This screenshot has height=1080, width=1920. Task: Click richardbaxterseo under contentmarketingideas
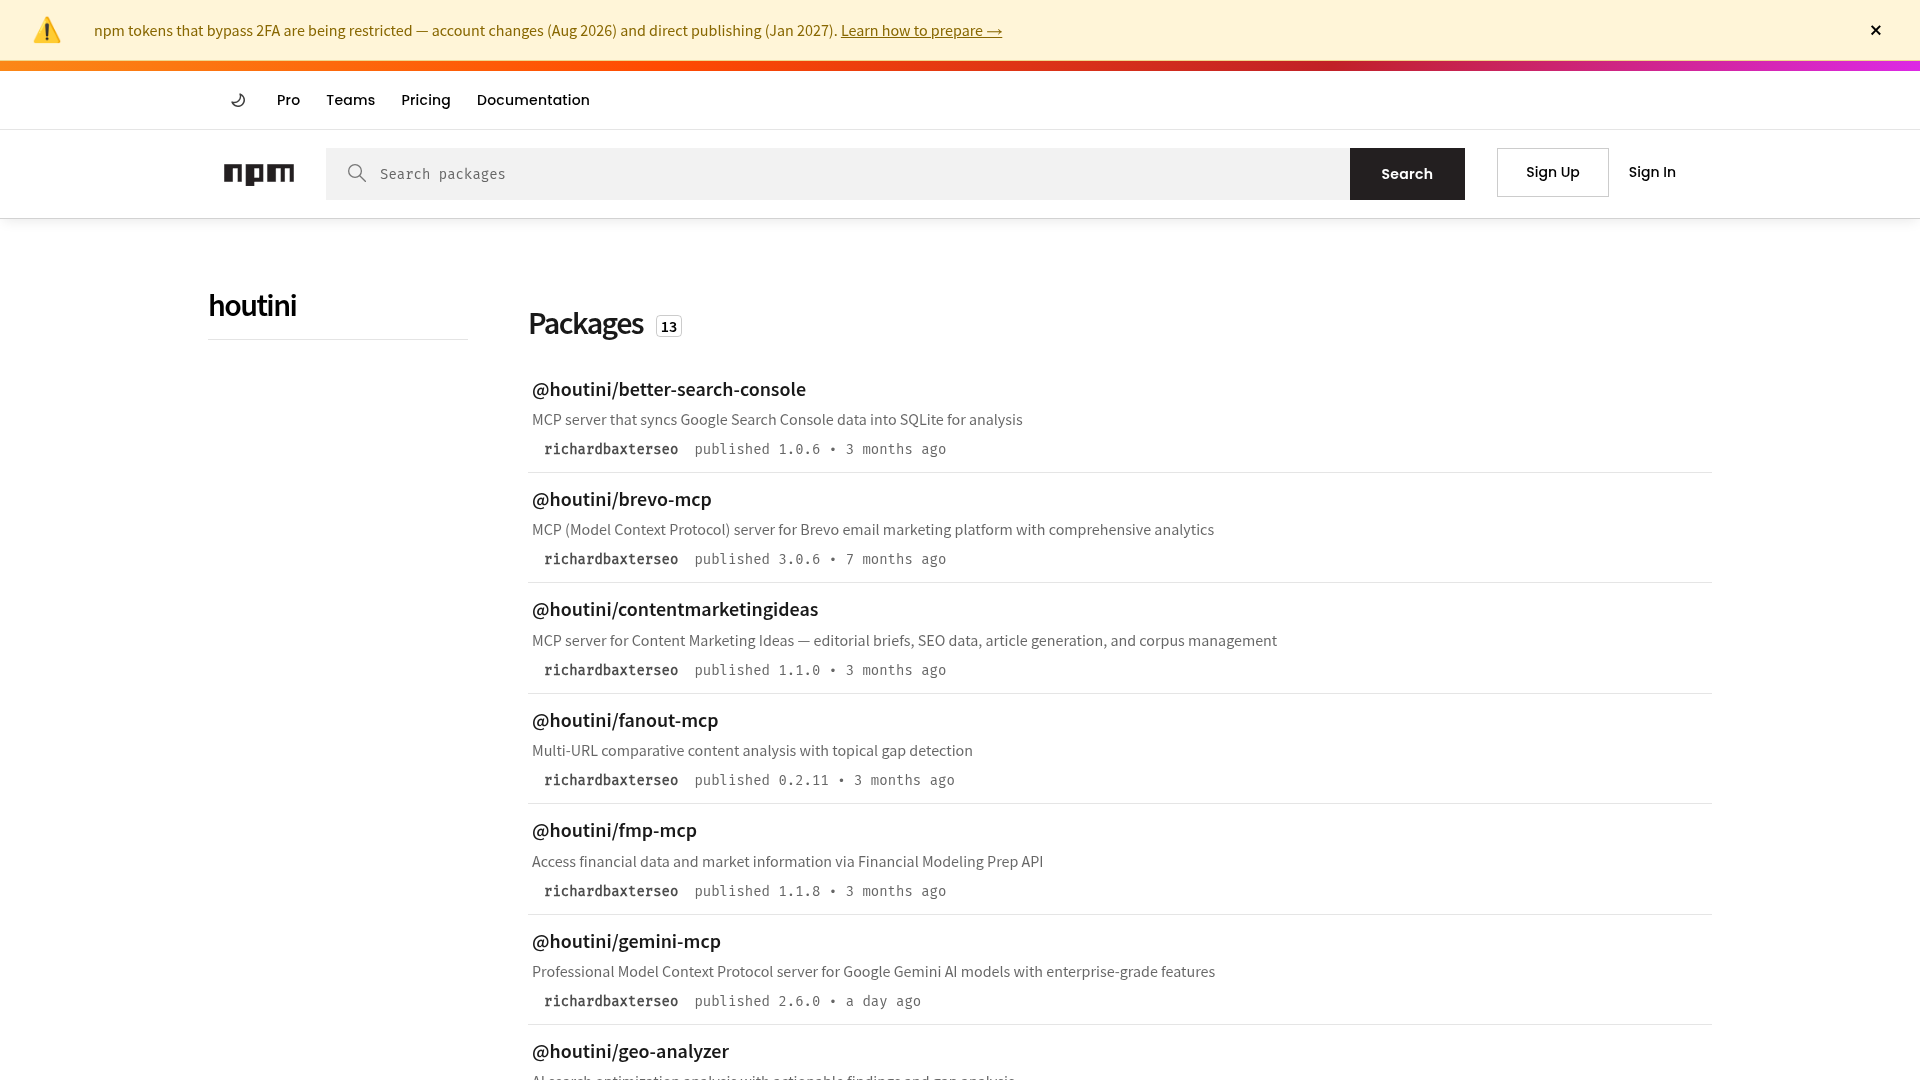coord(611,670)
